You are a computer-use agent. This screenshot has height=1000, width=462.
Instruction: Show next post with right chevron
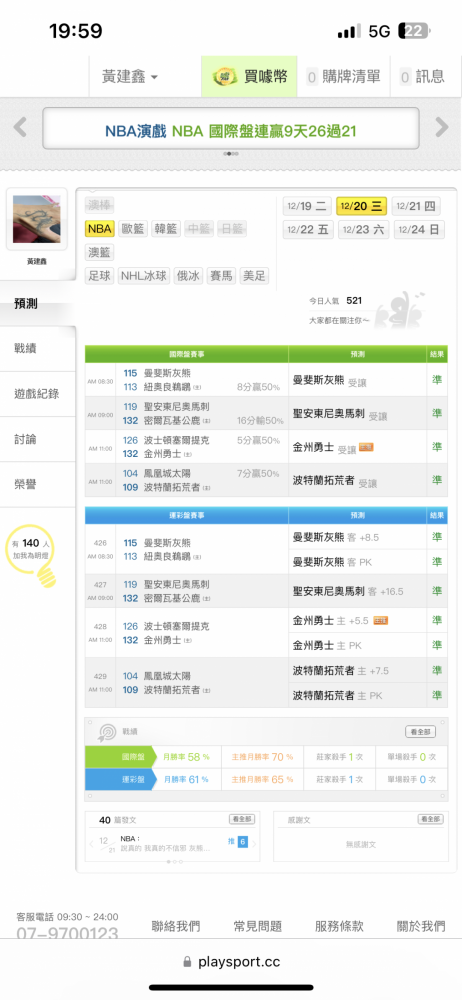pos(255,844)
